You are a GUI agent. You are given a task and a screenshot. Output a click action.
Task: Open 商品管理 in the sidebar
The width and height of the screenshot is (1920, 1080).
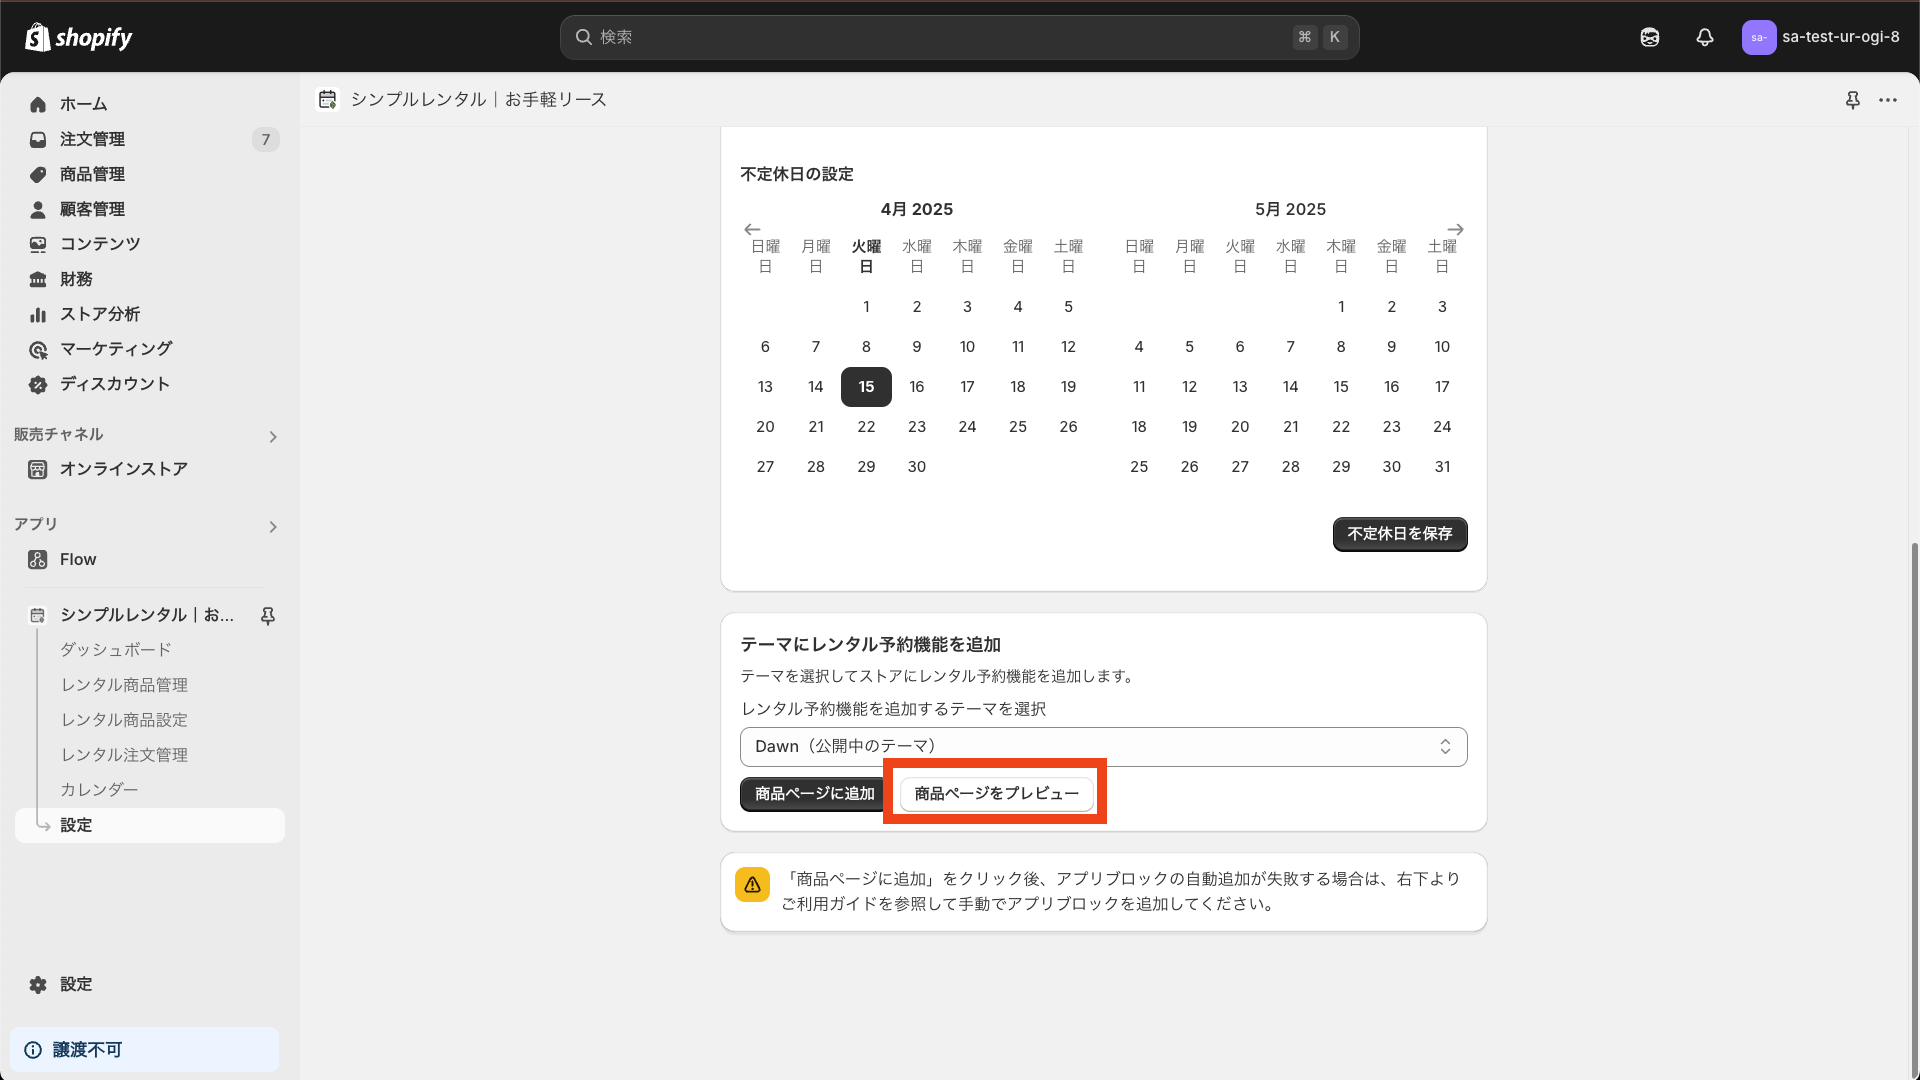(x=92, y=174)
